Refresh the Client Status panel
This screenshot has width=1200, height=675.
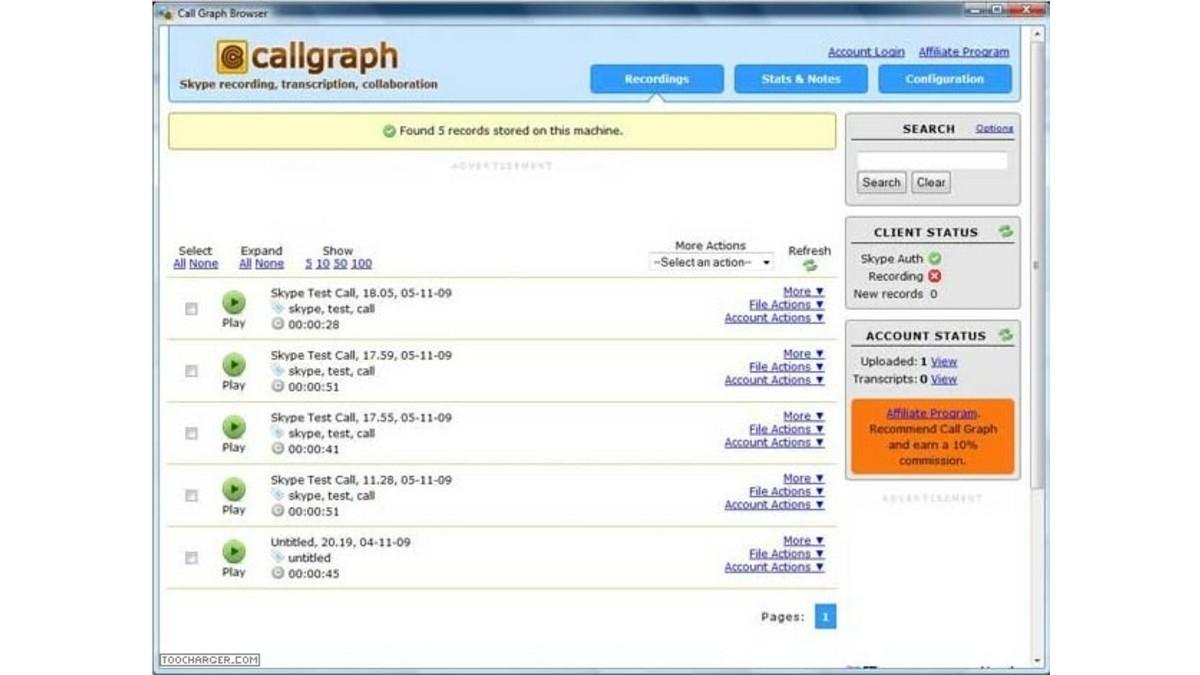click(x=1008, y=231)
